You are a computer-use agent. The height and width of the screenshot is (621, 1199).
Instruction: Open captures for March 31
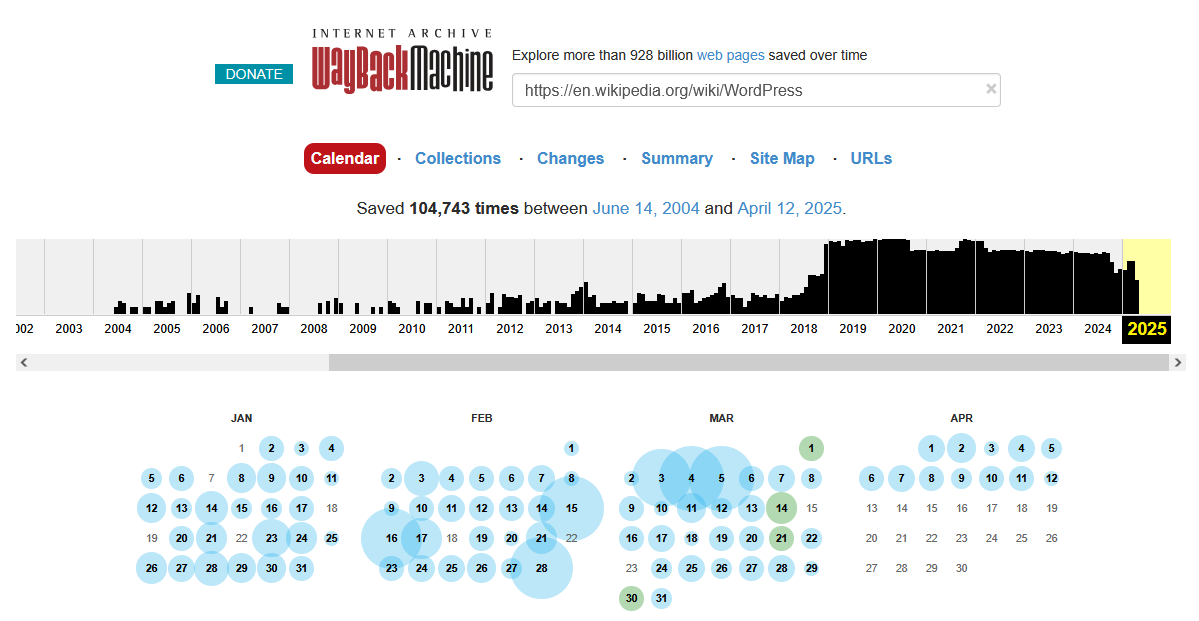click(x=661, y=598)
